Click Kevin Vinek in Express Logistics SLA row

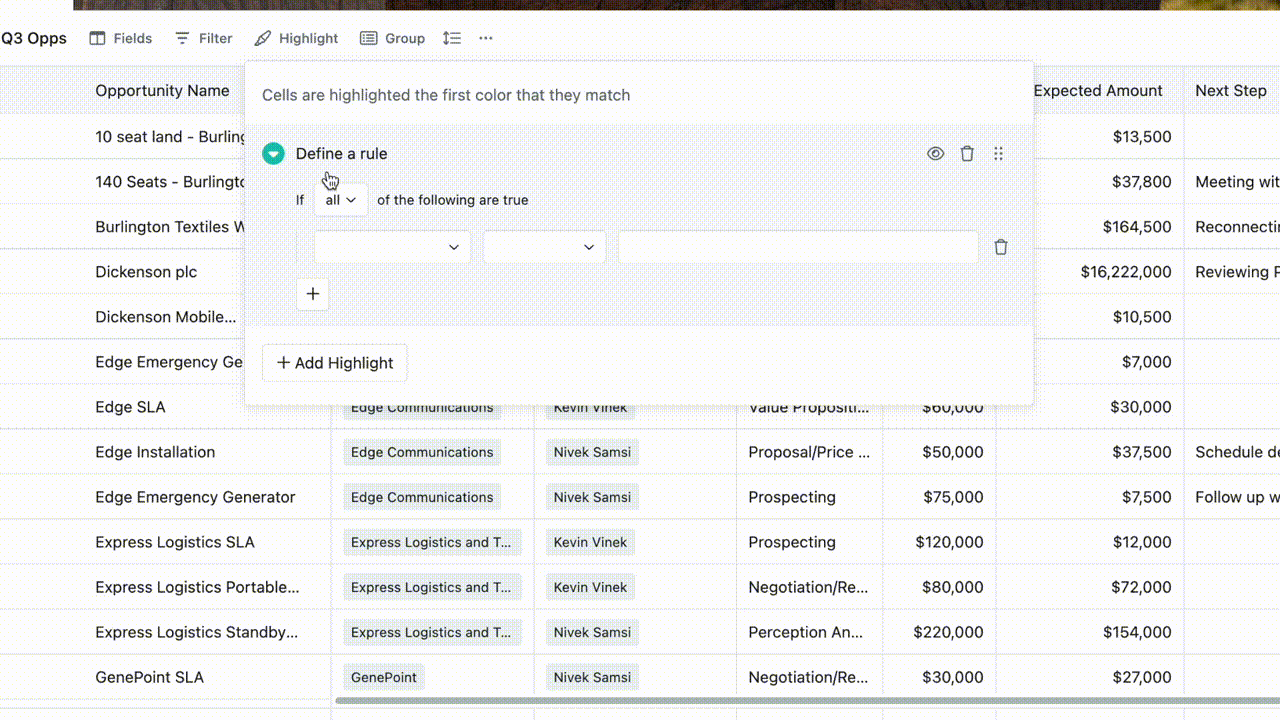click(591, 542)
